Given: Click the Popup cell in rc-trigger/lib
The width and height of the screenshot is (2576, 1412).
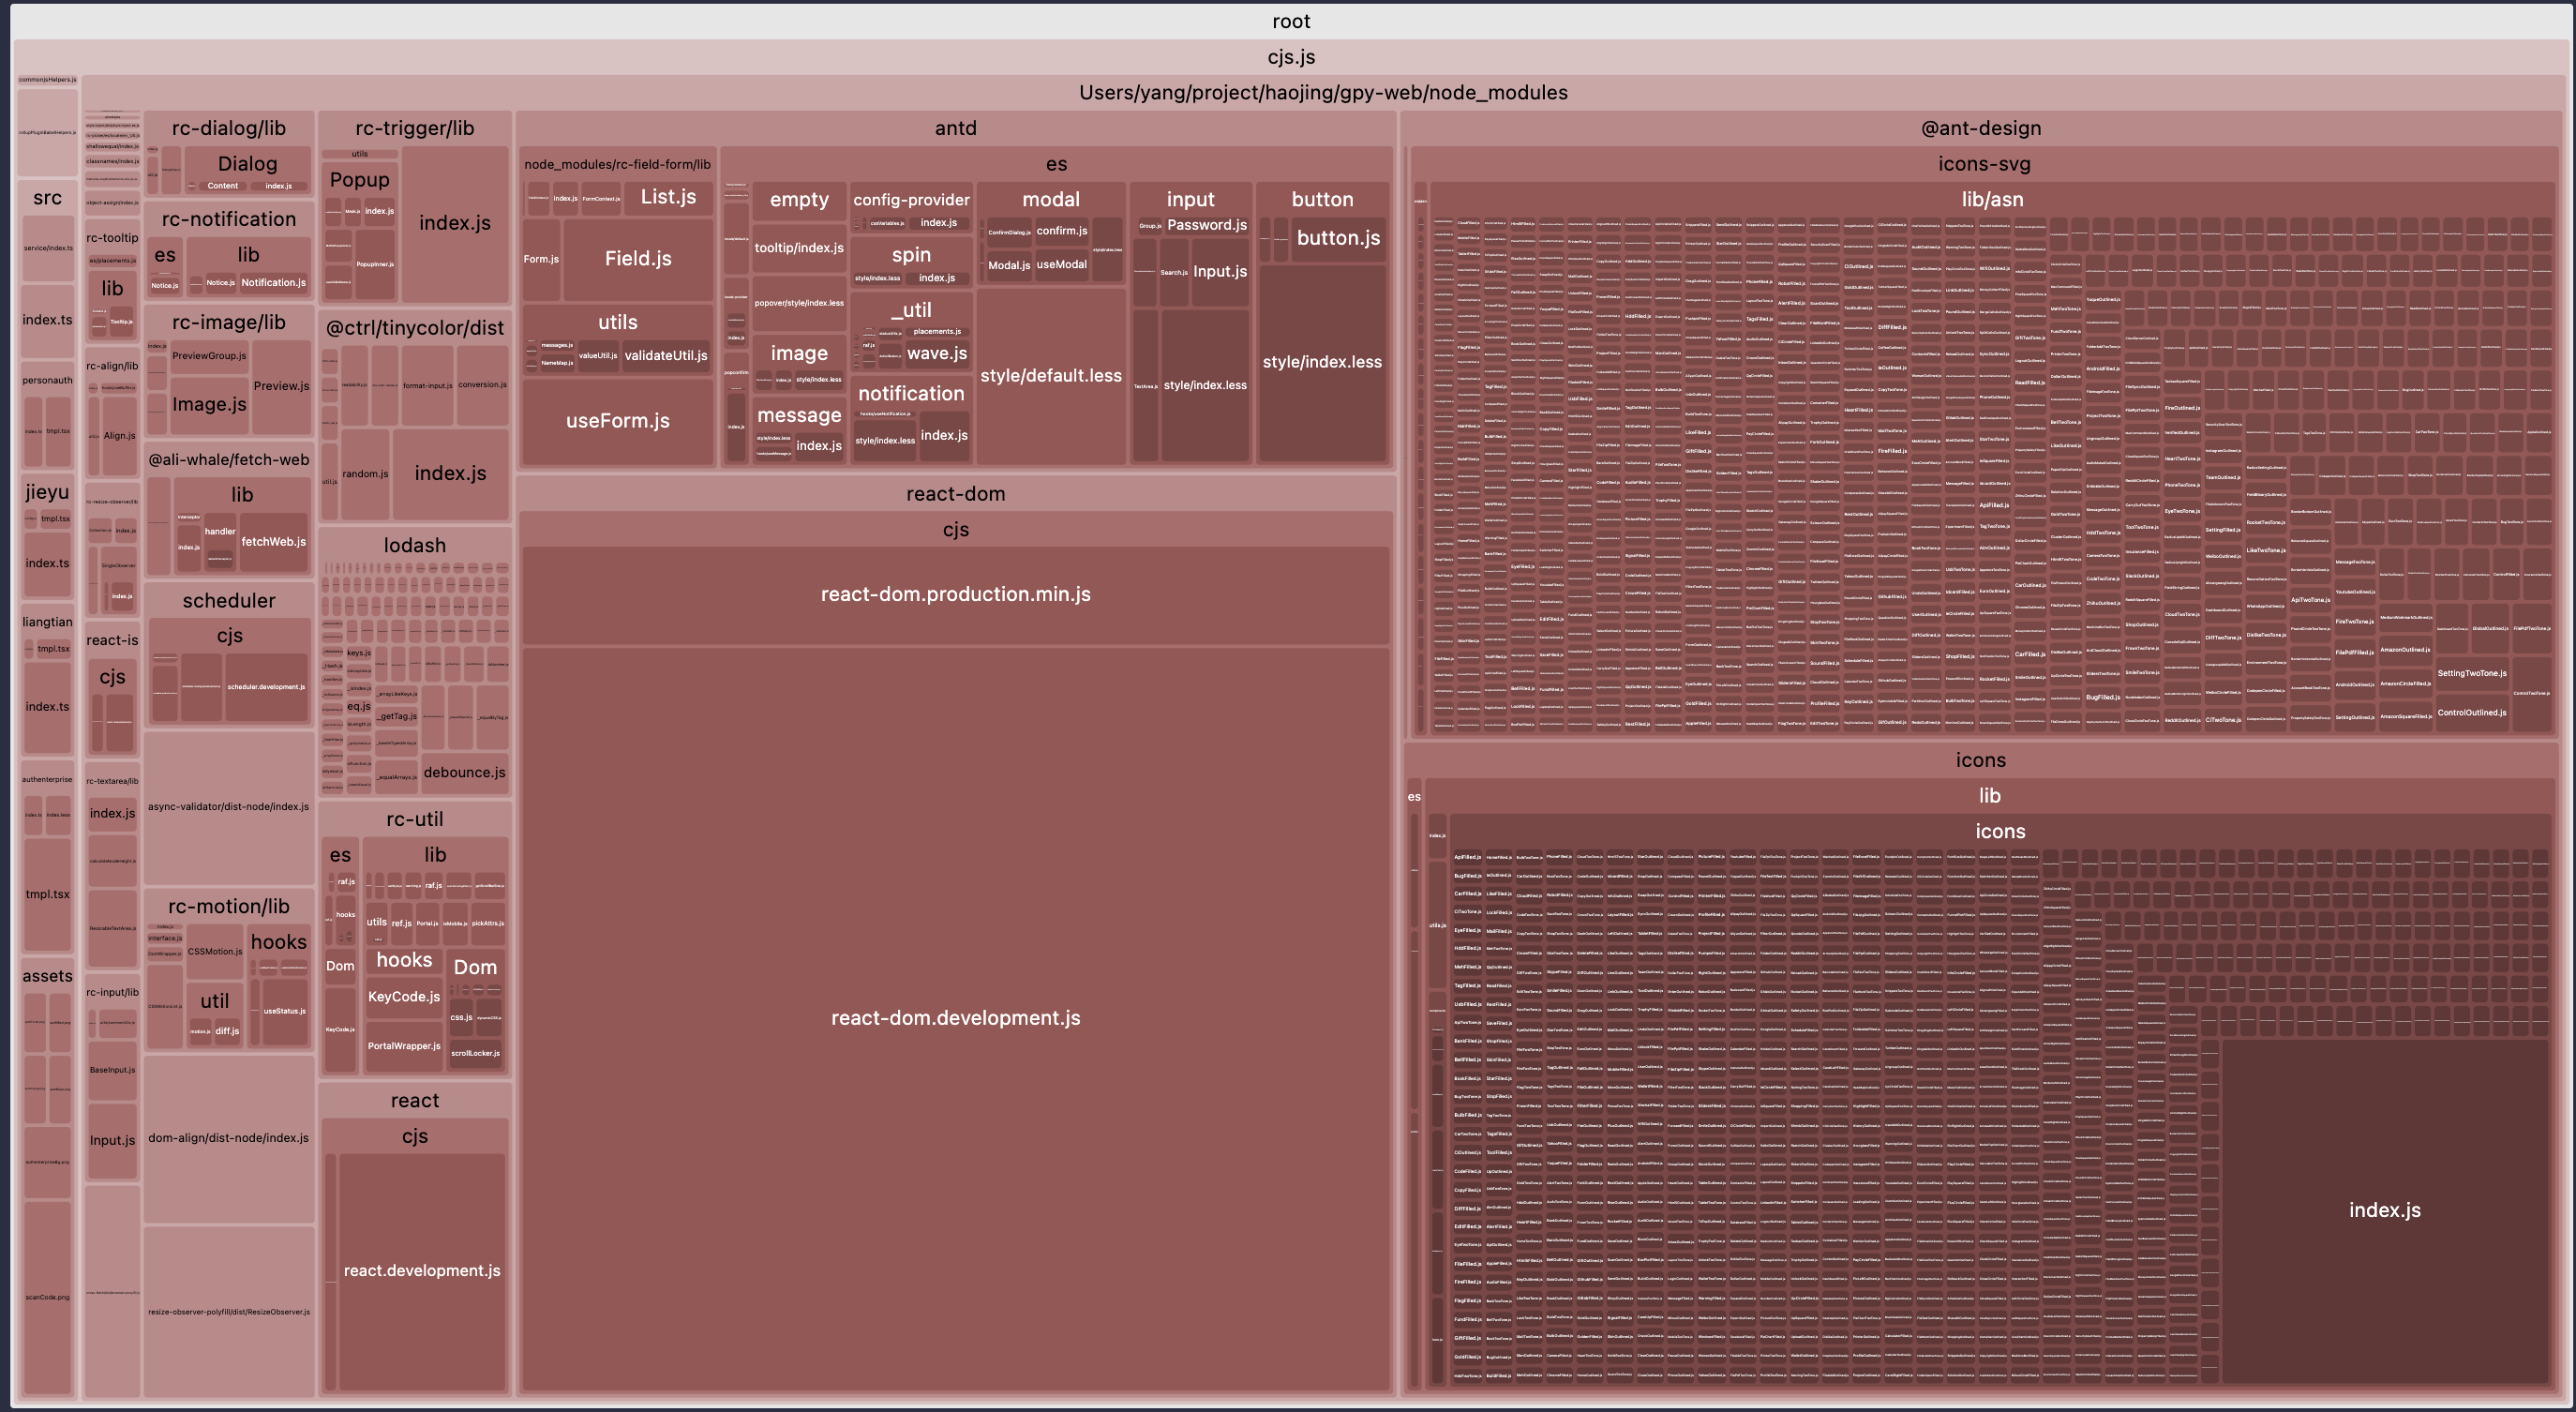Looking at the screenshot, I should pyautogui.click(x=360, y=180).
